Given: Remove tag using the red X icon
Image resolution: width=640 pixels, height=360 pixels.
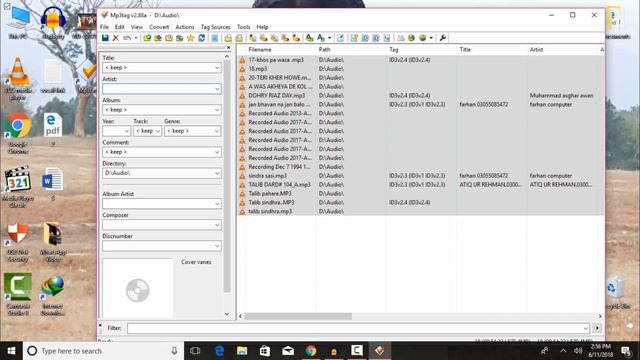Looking at the screenshot, I should pos(116,38).
